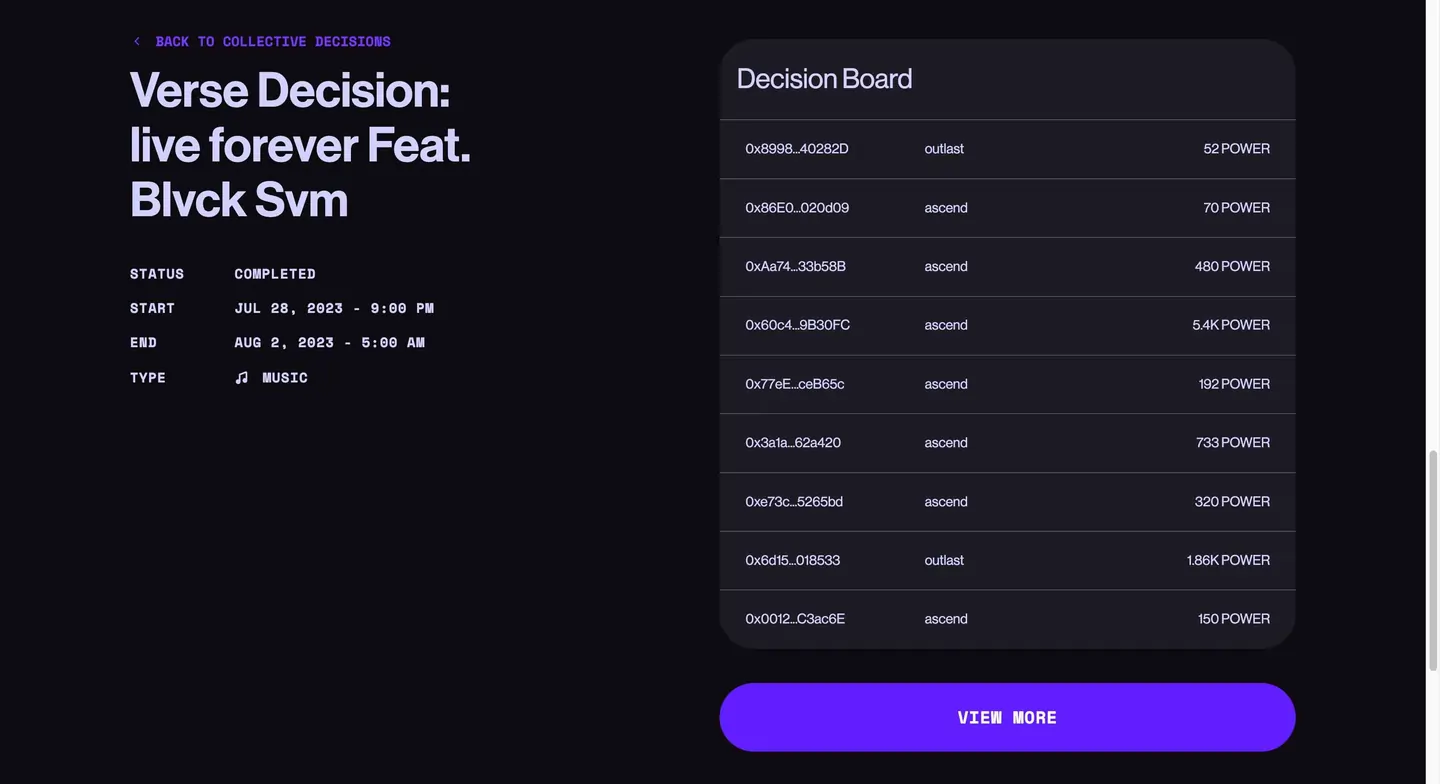Click the music note icon
The image size is (1440, 784).
point(241,377)
